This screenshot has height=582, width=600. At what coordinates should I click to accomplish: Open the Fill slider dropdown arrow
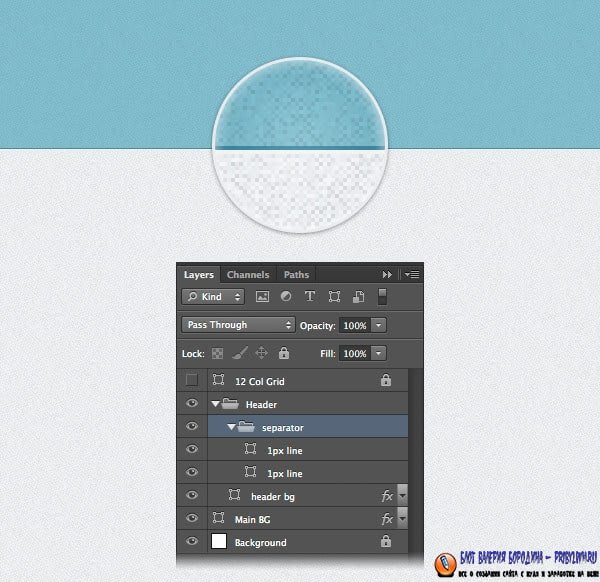pyautogui.click(x=378, y=354)
